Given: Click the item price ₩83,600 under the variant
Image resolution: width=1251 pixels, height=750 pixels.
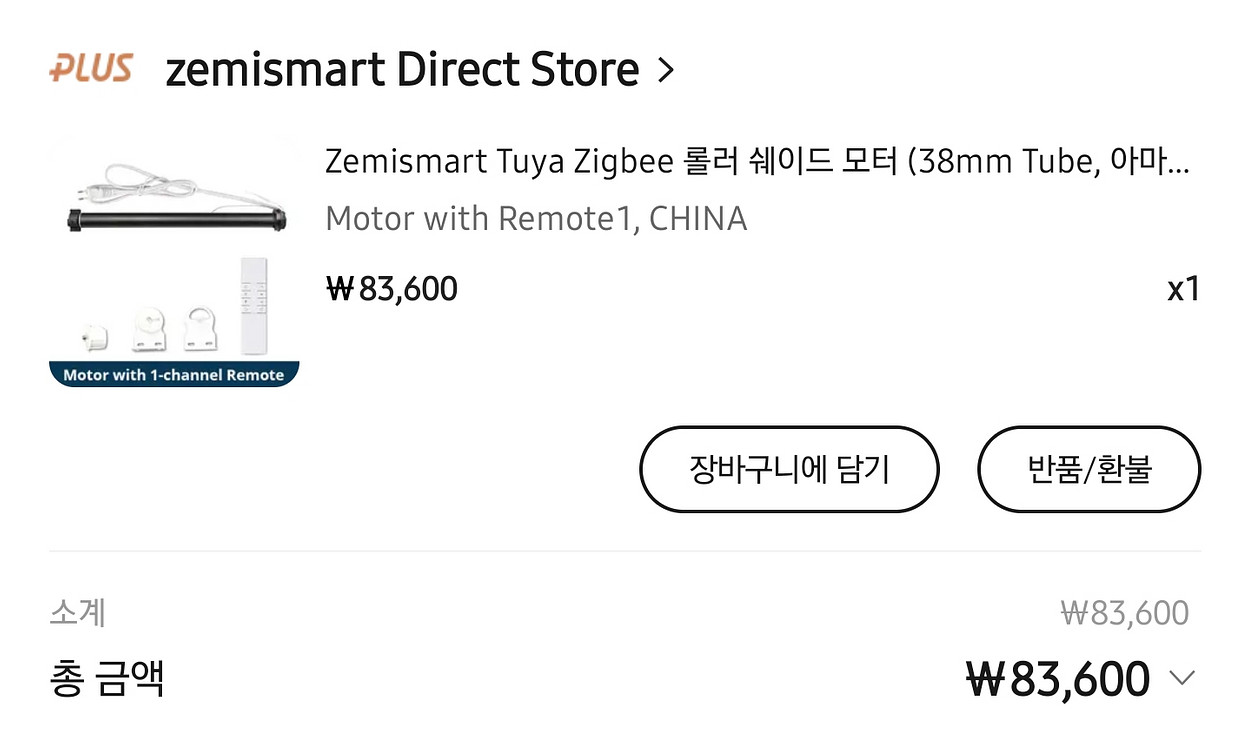Looking at the screenshot, I should click(392, 289).
